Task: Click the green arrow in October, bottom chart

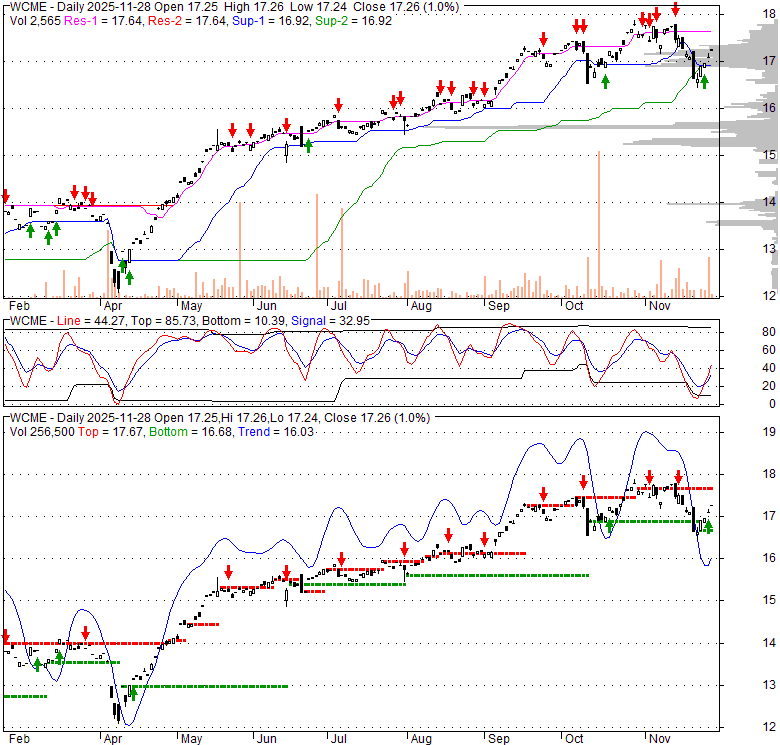Action: tap(609, 526)
